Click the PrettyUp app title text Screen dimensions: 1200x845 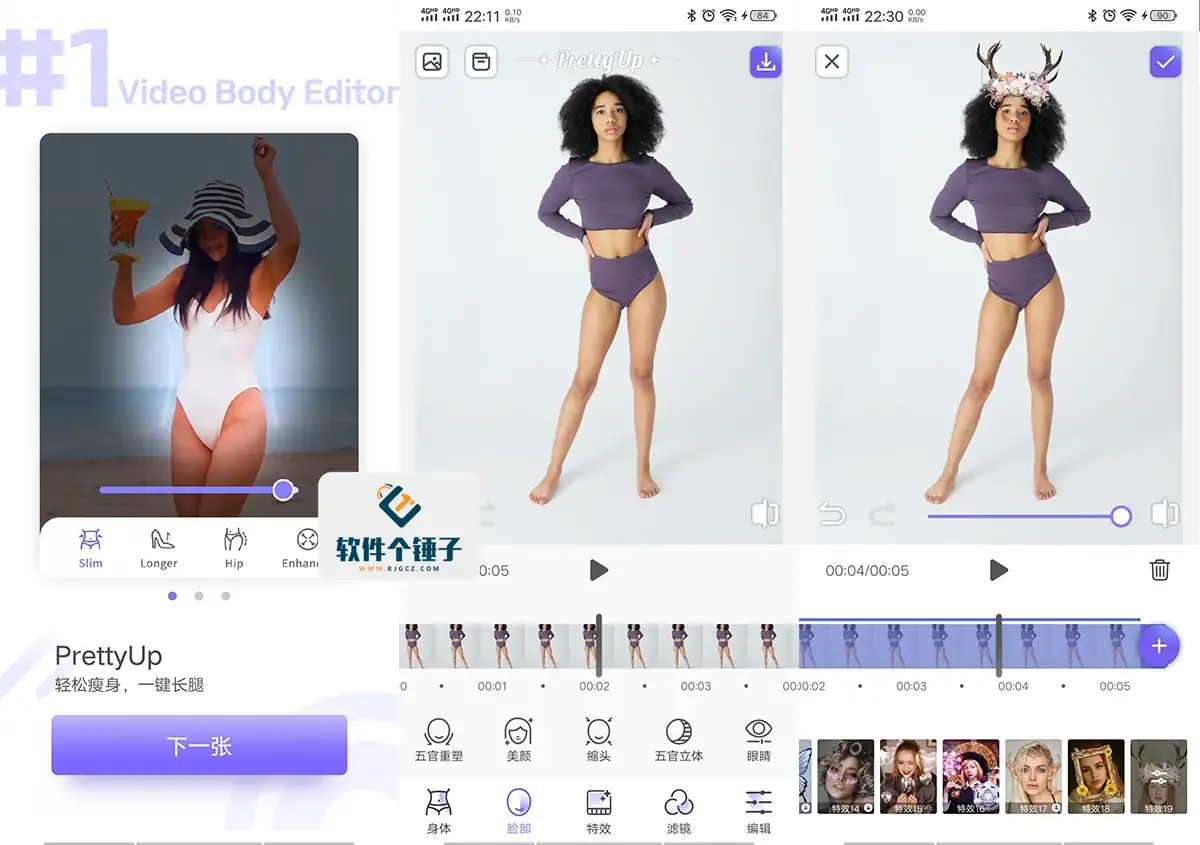click(108, 656)
